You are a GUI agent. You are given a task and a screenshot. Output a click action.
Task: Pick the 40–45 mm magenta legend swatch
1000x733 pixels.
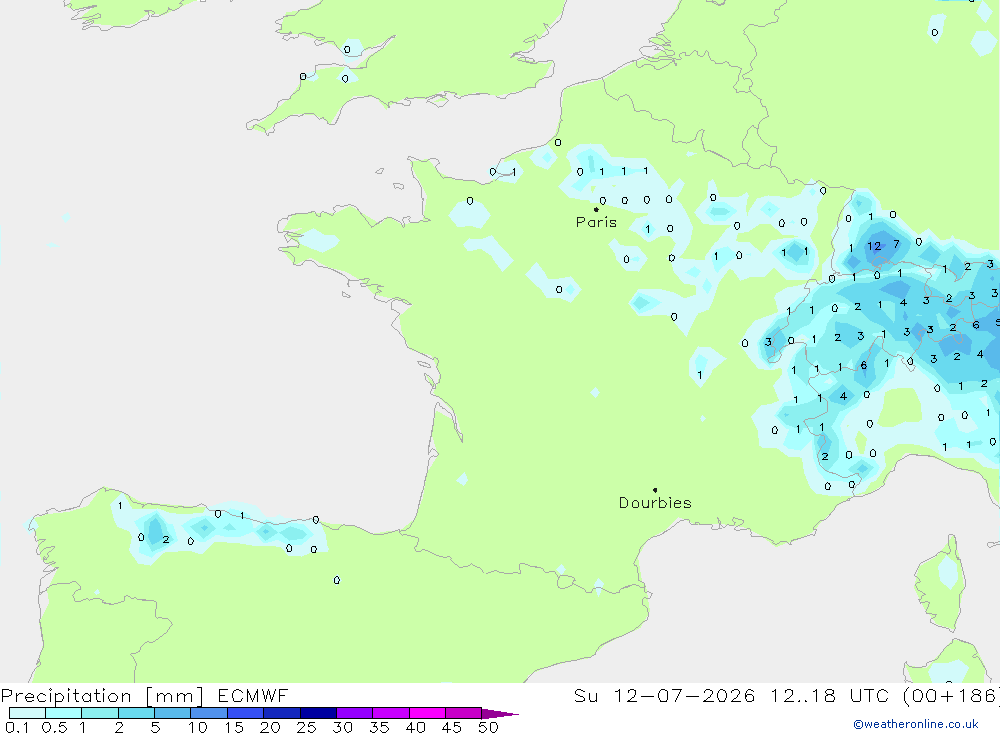click(427, 713)
